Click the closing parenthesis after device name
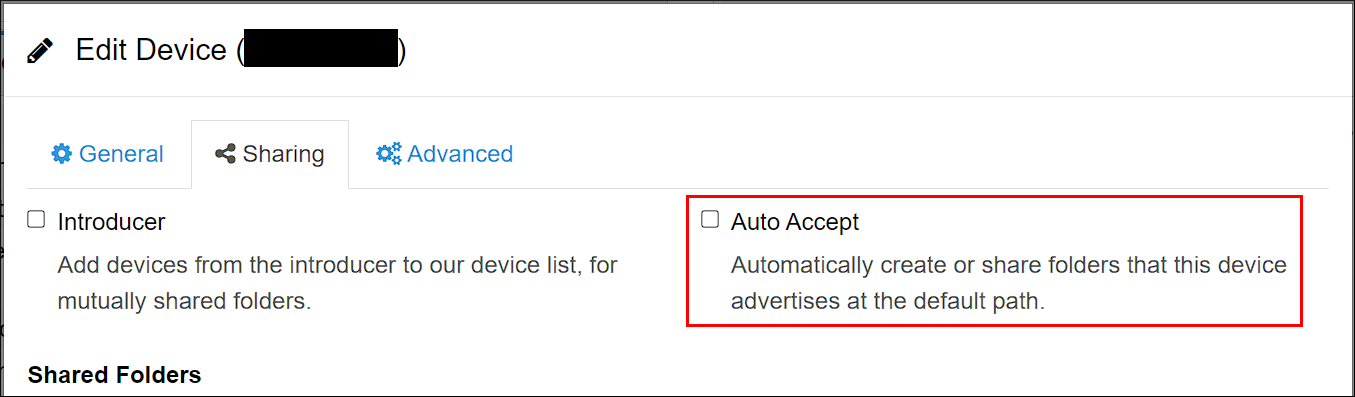 [403, 50]
